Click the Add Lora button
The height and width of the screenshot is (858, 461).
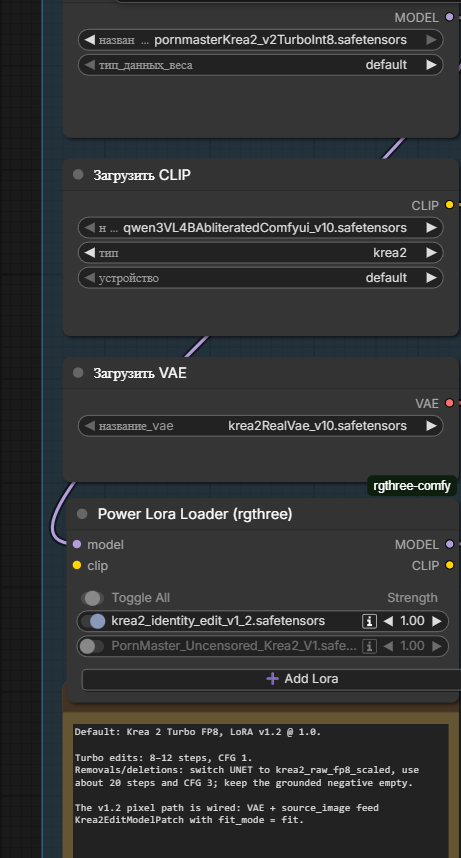pos(272,679)
